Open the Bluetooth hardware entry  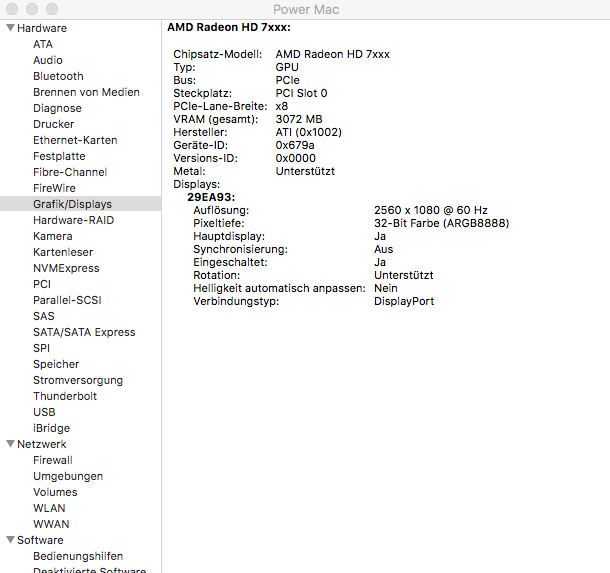click(58, 76)
